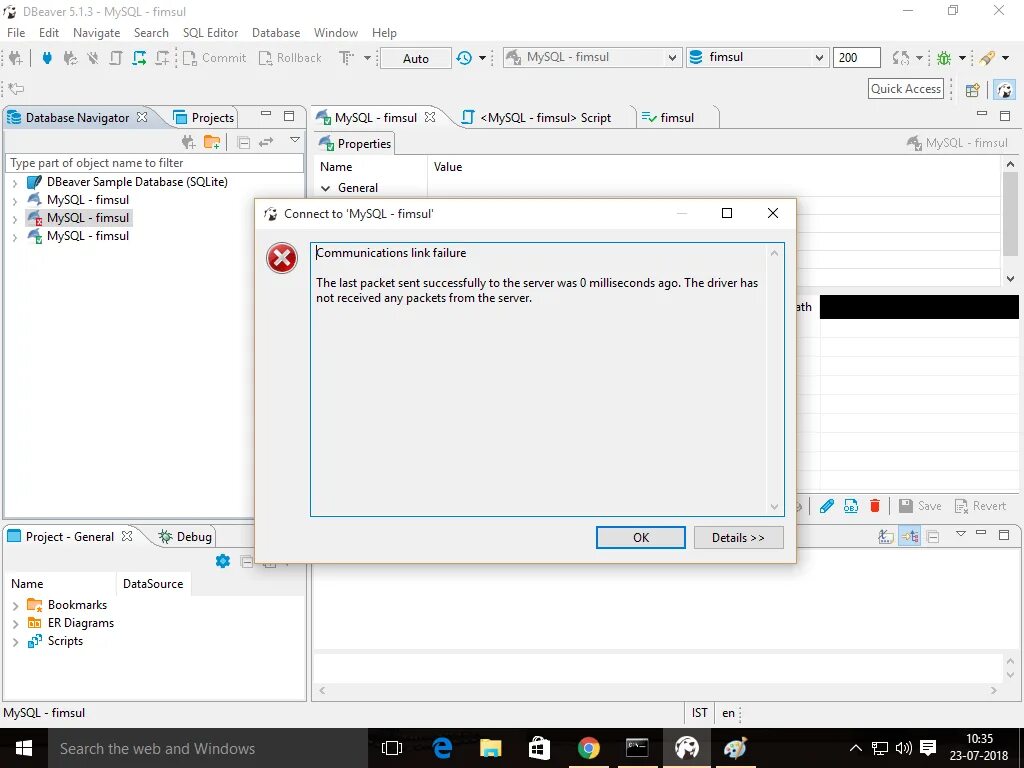This screenshot has width=1024, height=768.
Task: Click the blue pencil edit icon
Action: [827, 505]
